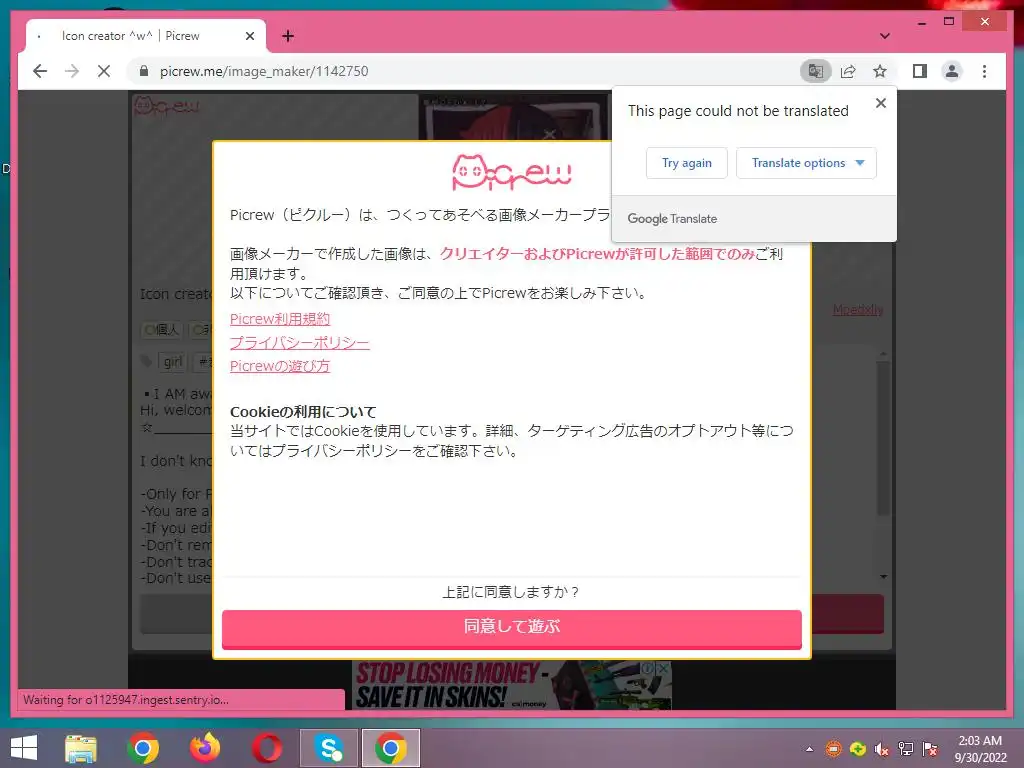Open the tab search chevron

point(885,36)
